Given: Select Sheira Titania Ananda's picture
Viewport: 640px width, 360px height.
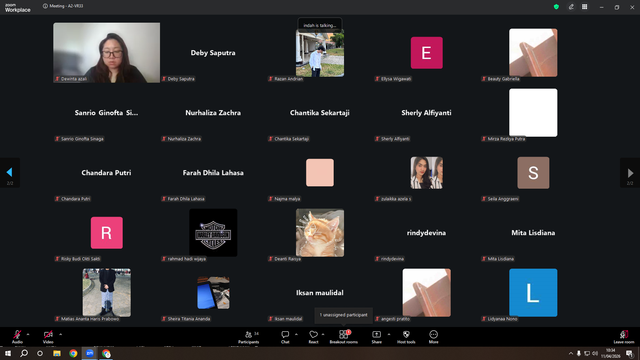Looking at the screenshot, I should (213, 293).
